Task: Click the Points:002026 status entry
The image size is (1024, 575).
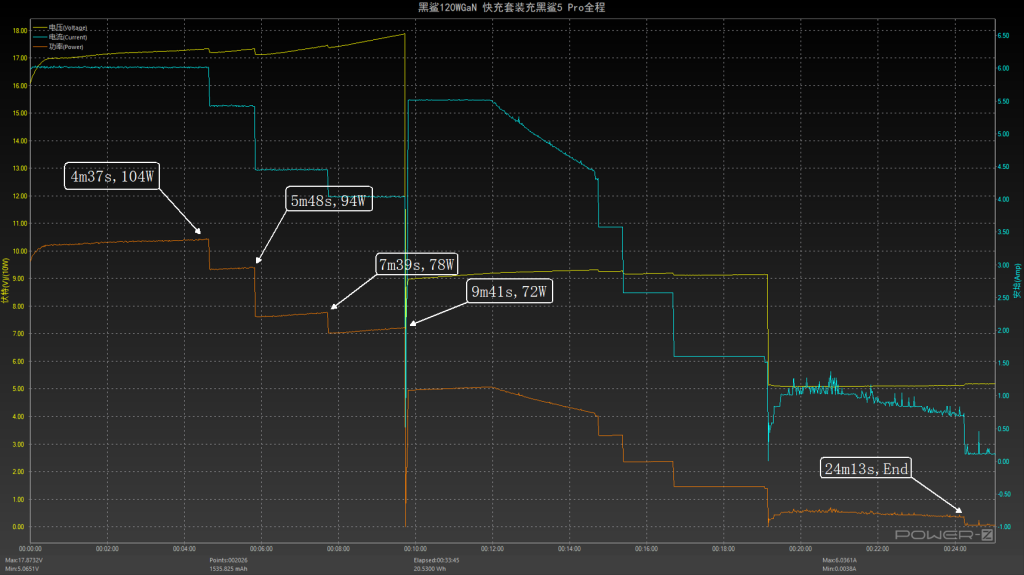Action: point(229,560)
